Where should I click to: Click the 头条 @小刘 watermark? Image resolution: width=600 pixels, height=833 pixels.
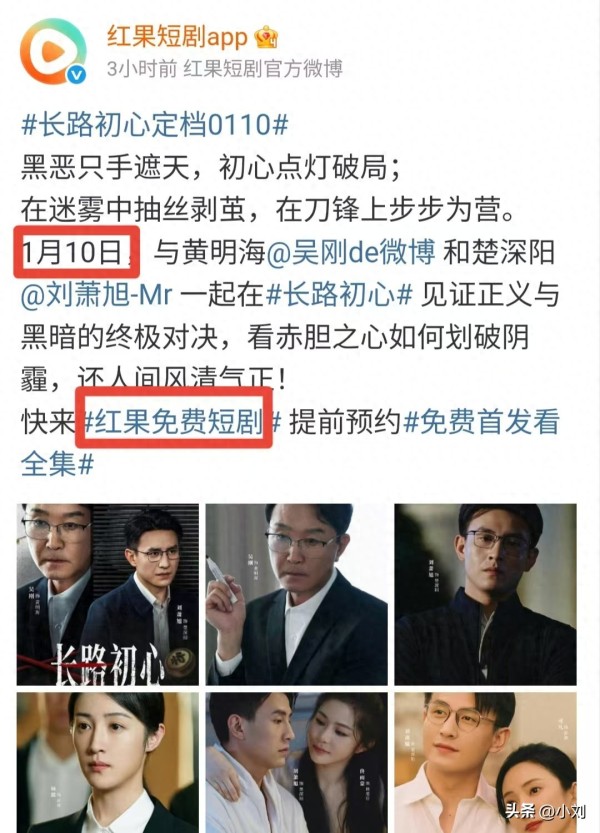point(545,811)
